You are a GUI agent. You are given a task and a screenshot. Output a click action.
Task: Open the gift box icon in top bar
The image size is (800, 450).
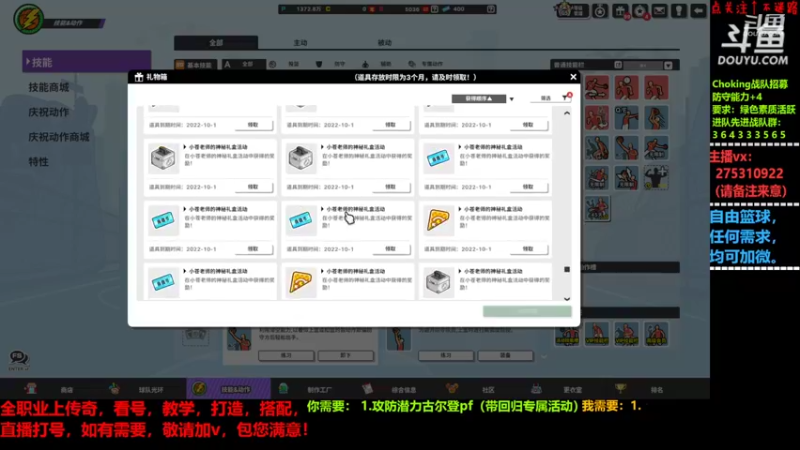click(620, 11)
